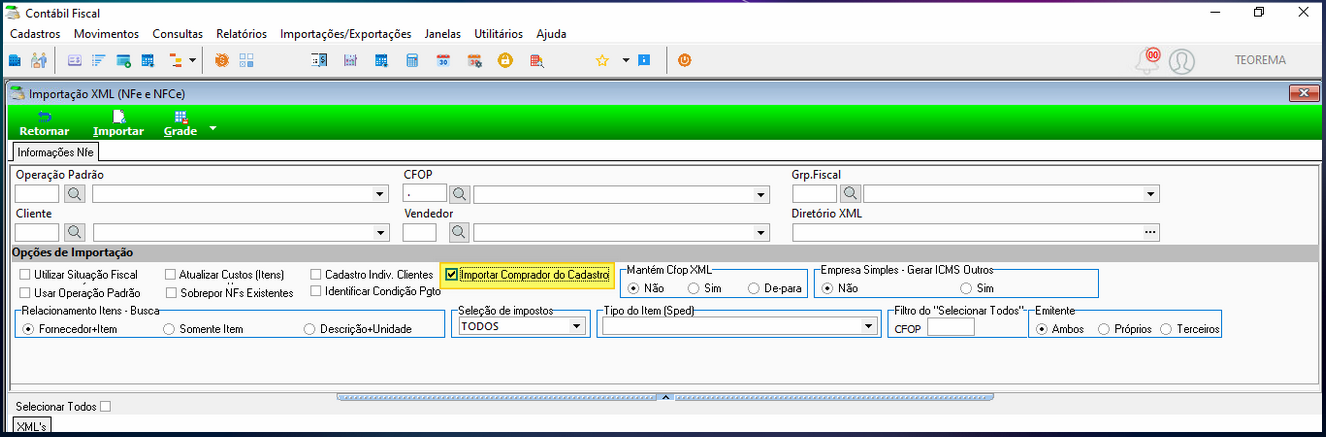Expand the Operação Padrão combo box
Screen dimensions: 1326x437
point(380,194)
